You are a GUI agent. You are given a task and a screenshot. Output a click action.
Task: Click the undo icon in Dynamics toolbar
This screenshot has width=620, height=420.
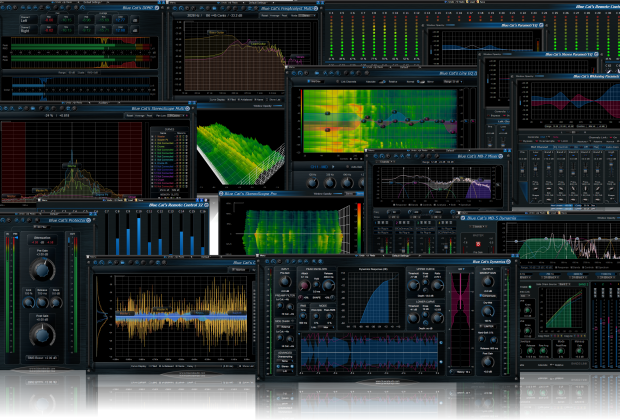[x=267, y=261]
